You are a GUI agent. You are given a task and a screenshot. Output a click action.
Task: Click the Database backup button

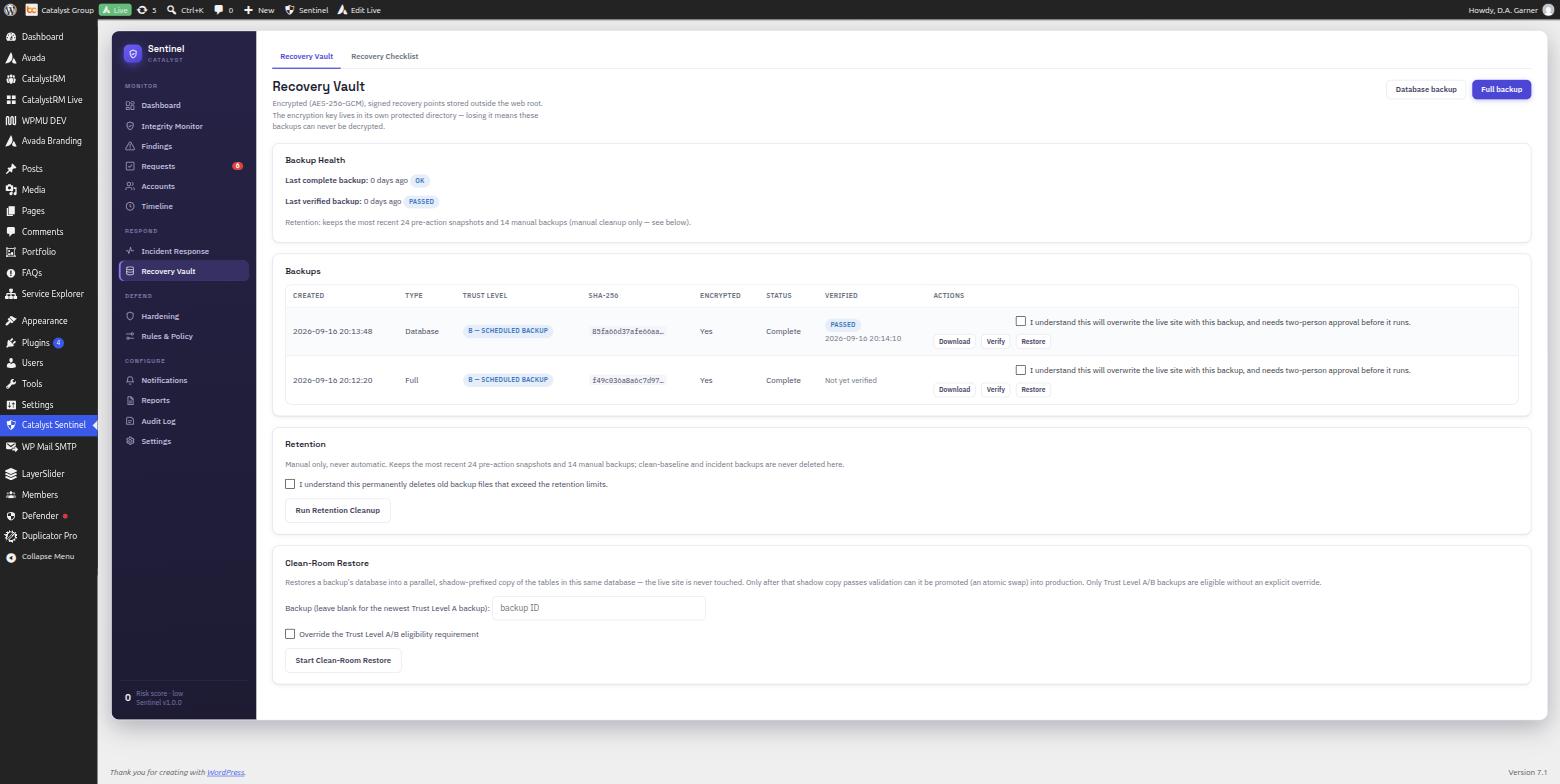point(1426,89)
